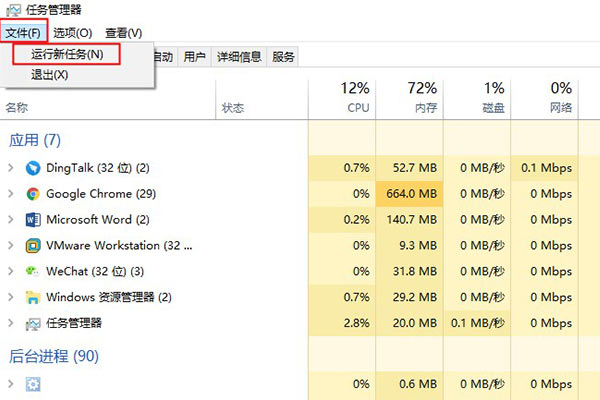Click the 任务管理器 0.1 MB/秒 disk value
The width and height of the screenshot is (600, 400).
[478, 323]
